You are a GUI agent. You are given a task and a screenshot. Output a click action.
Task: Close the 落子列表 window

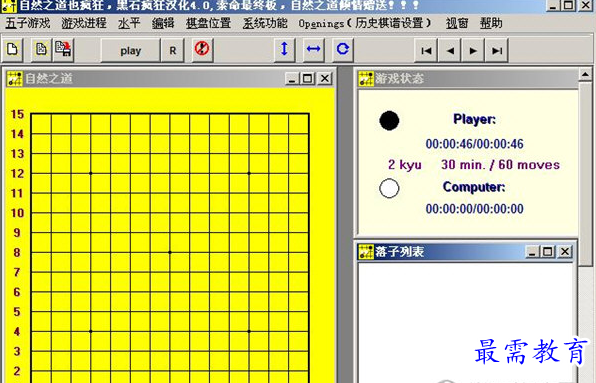pos(565,252)
